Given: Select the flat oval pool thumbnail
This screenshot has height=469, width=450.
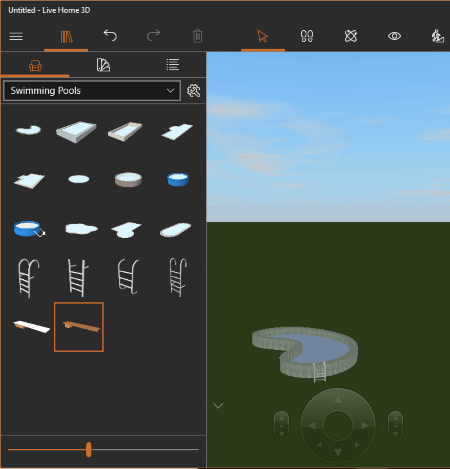Looking at the screenshot, I should point(79,179).
